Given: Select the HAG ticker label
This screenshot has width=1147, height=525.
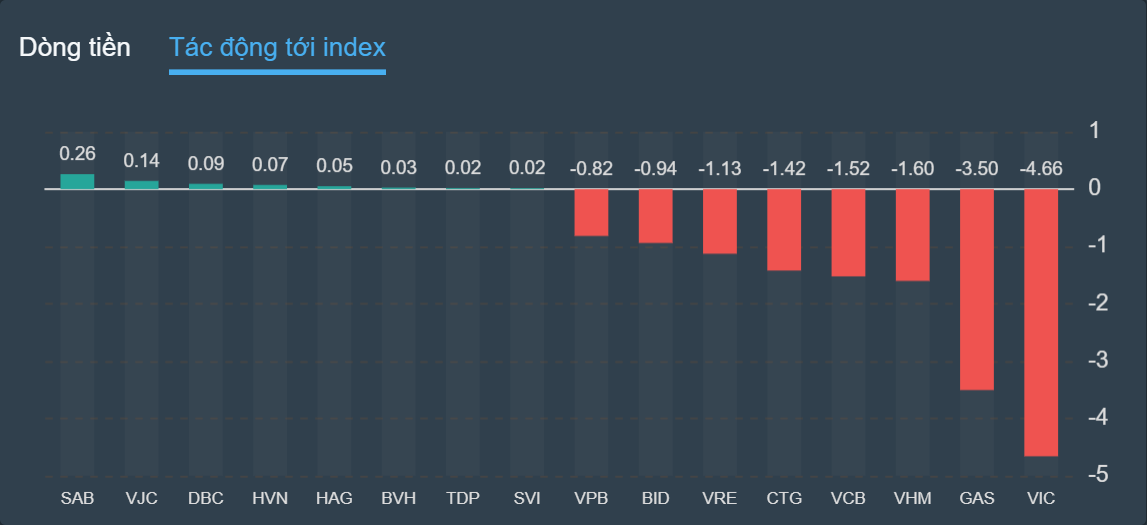Looking at the screenshot, I should click(x=334, y=498).
